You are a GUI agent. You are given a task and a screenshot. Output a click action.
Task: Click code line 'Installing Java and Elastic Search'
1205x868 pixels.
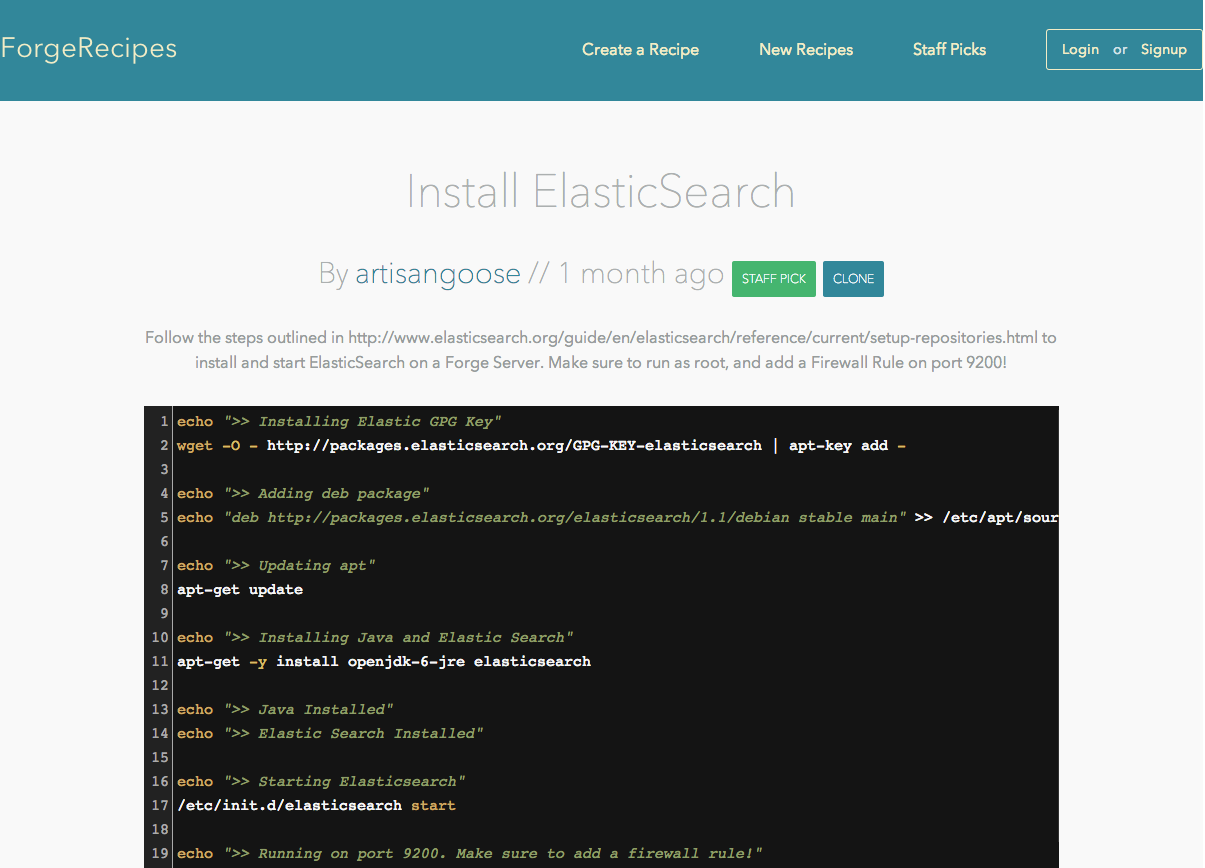click(x=375, y=637)
